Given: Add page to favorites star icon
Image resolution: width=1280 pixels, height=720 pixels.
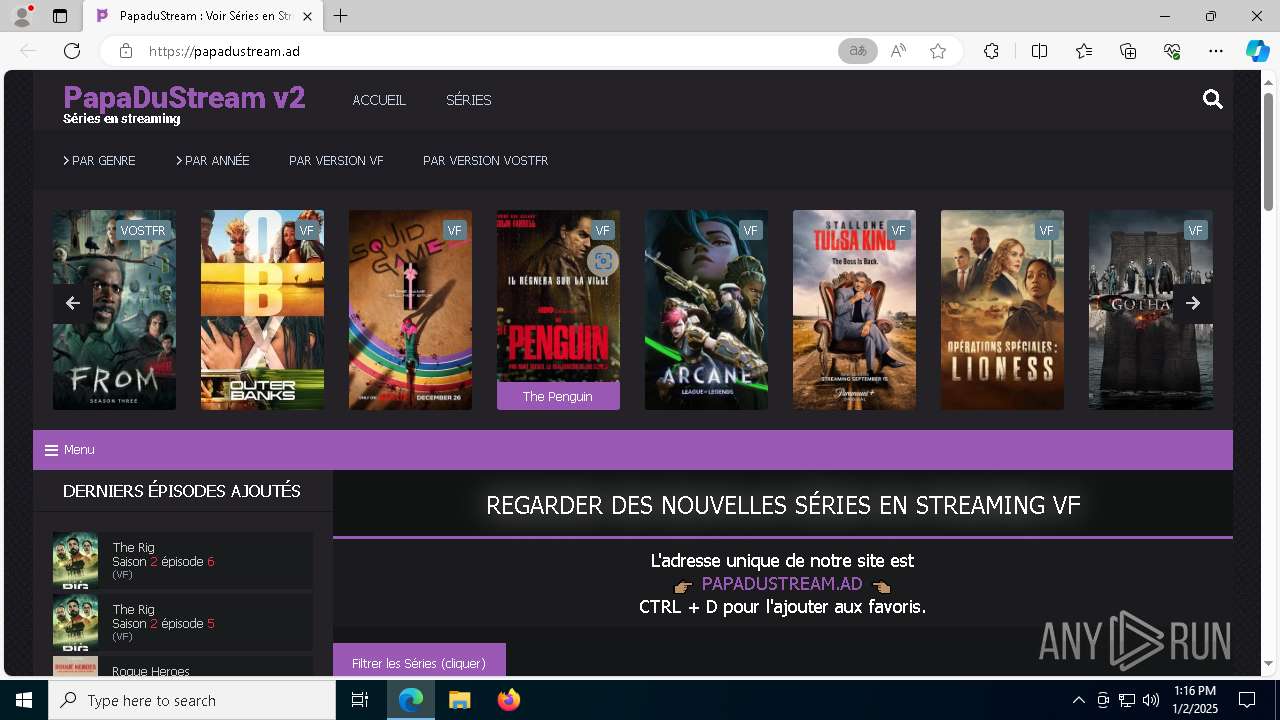Looking at the screenshot, I should pos(938,51).
